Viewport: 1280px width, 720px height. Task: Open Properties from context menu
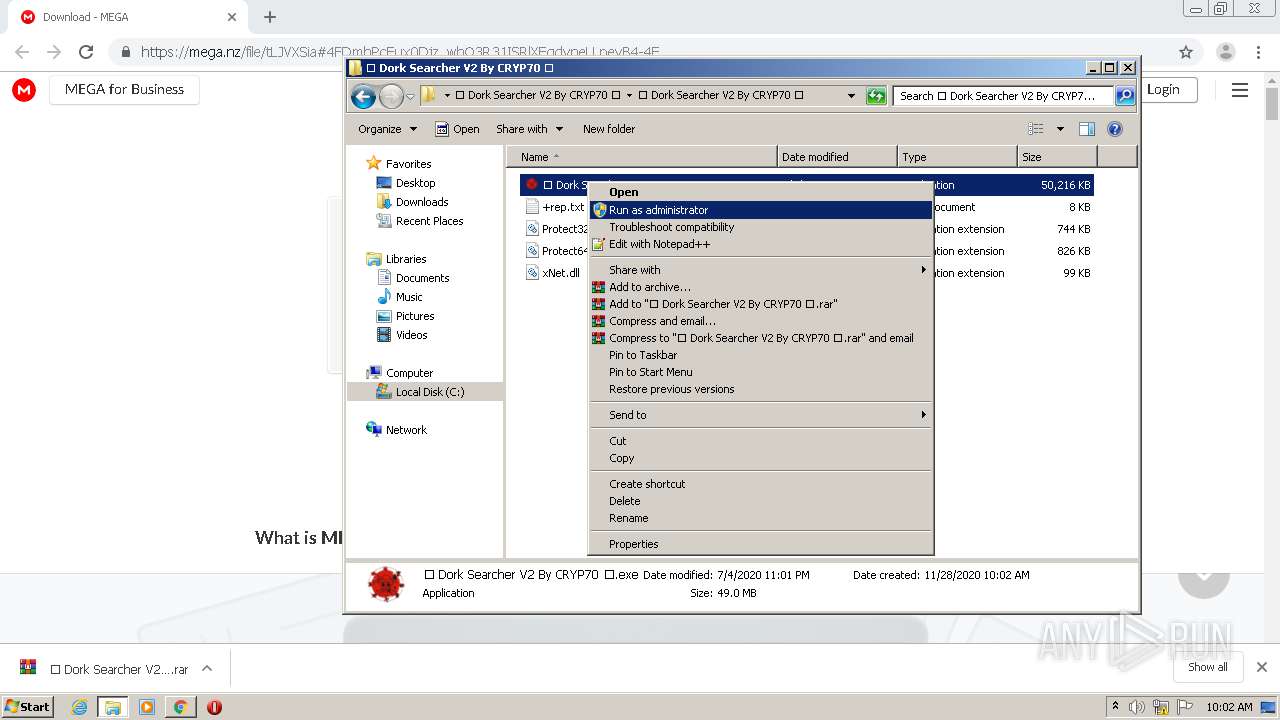(x=760, y=544)
